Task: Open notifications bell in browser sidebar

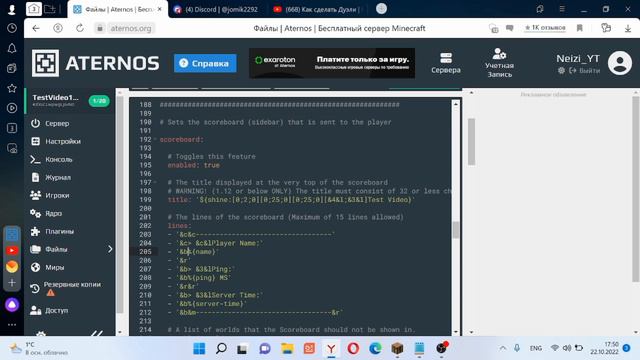Action: point(12,48)
